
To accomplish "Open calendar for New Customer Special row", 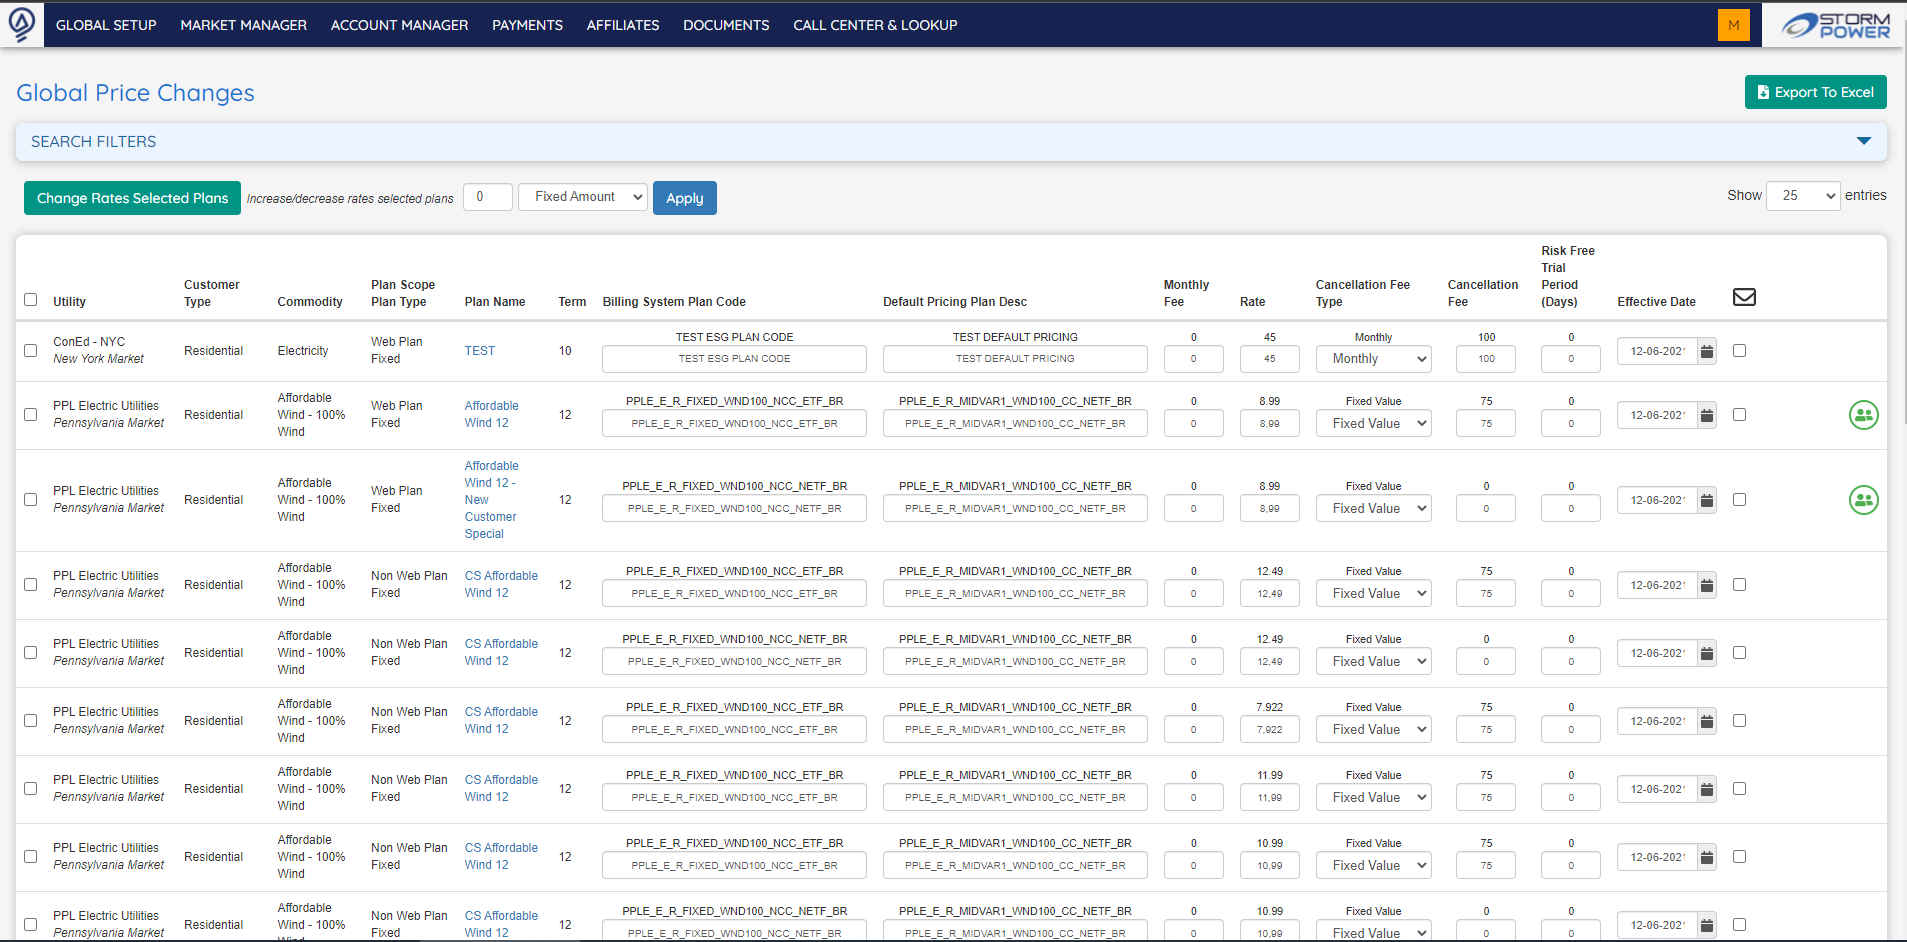I will 1707,500.
